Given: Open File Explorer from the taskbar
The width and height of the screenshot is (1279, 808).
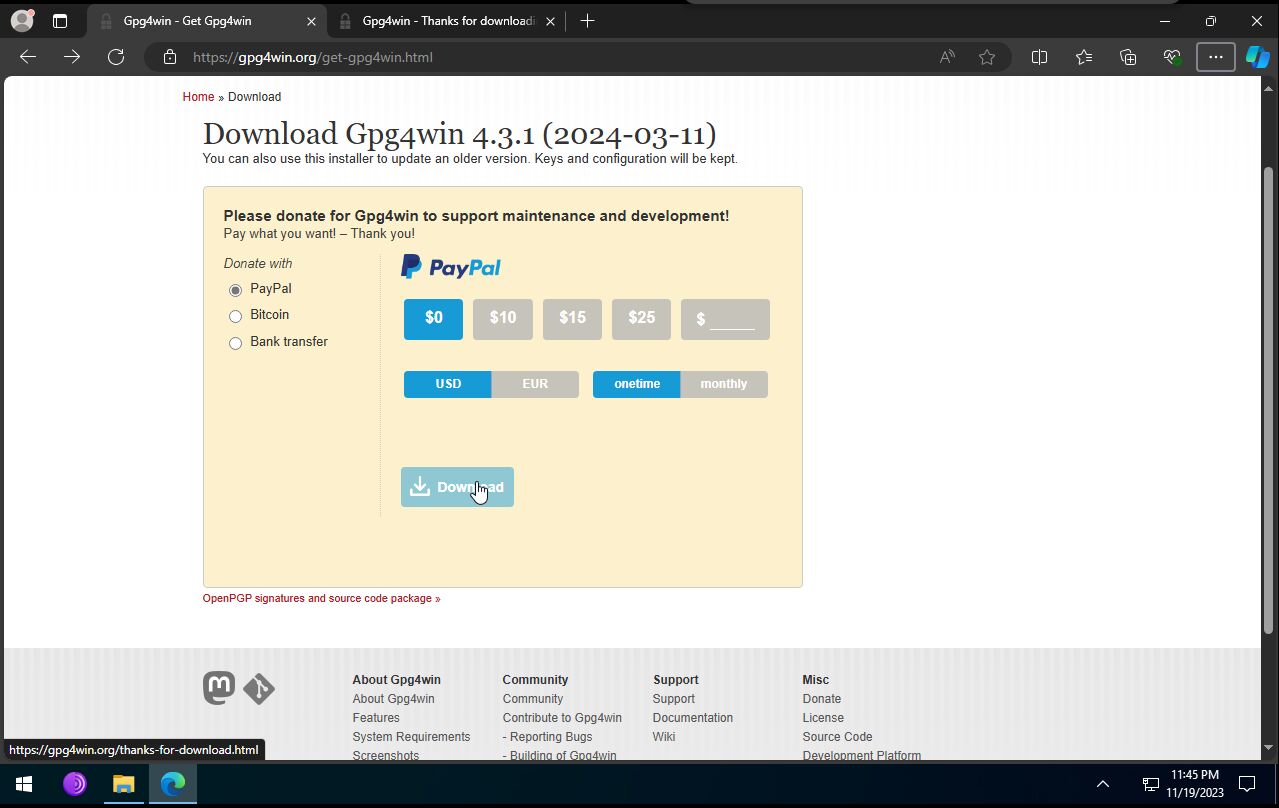Looking at the screenshot, I should (123, 784).
